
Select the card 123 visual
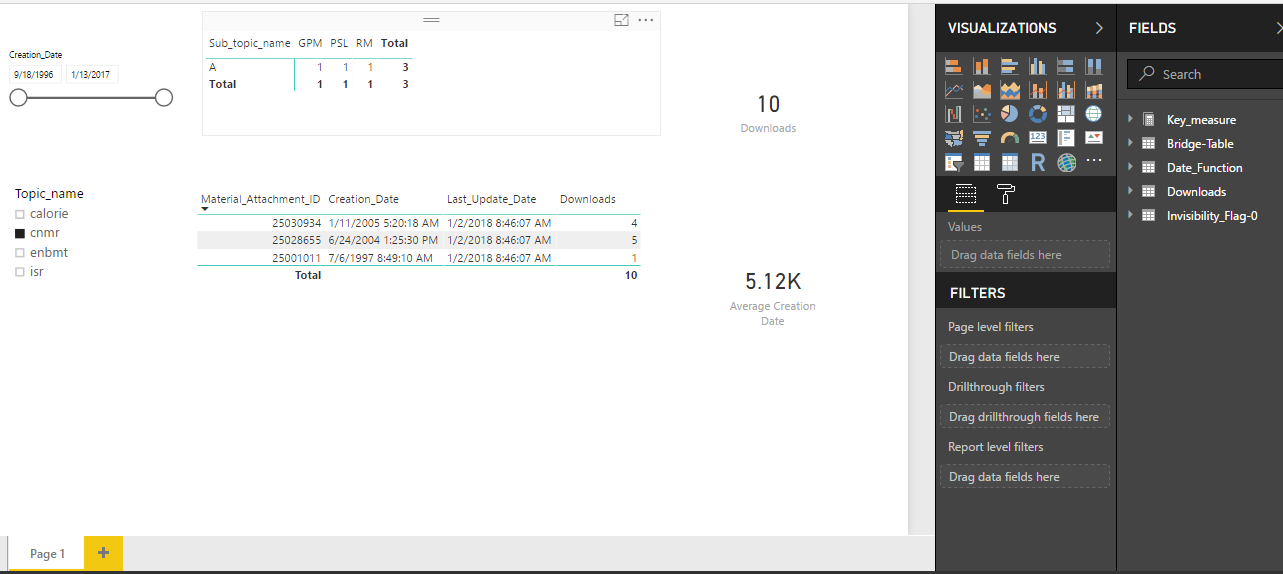click(1038, 138)
